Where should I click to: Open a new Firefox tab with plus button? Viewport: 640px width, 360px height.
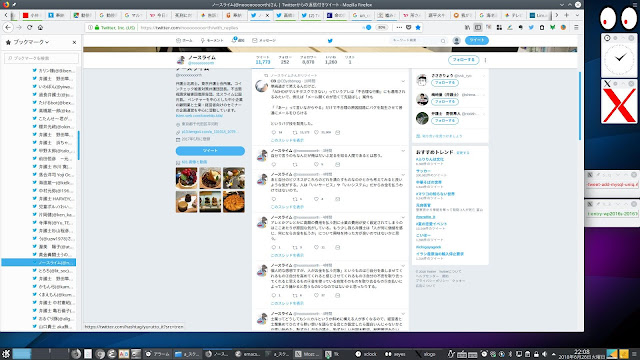click(567, 15)
